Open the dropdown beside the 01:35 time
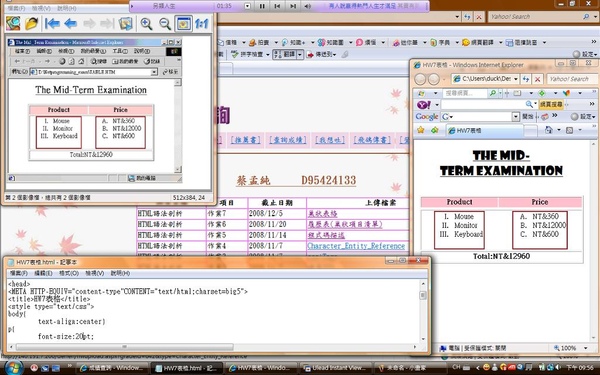Image resolution: width=600 pixels, height=375 pixels. 248,6
